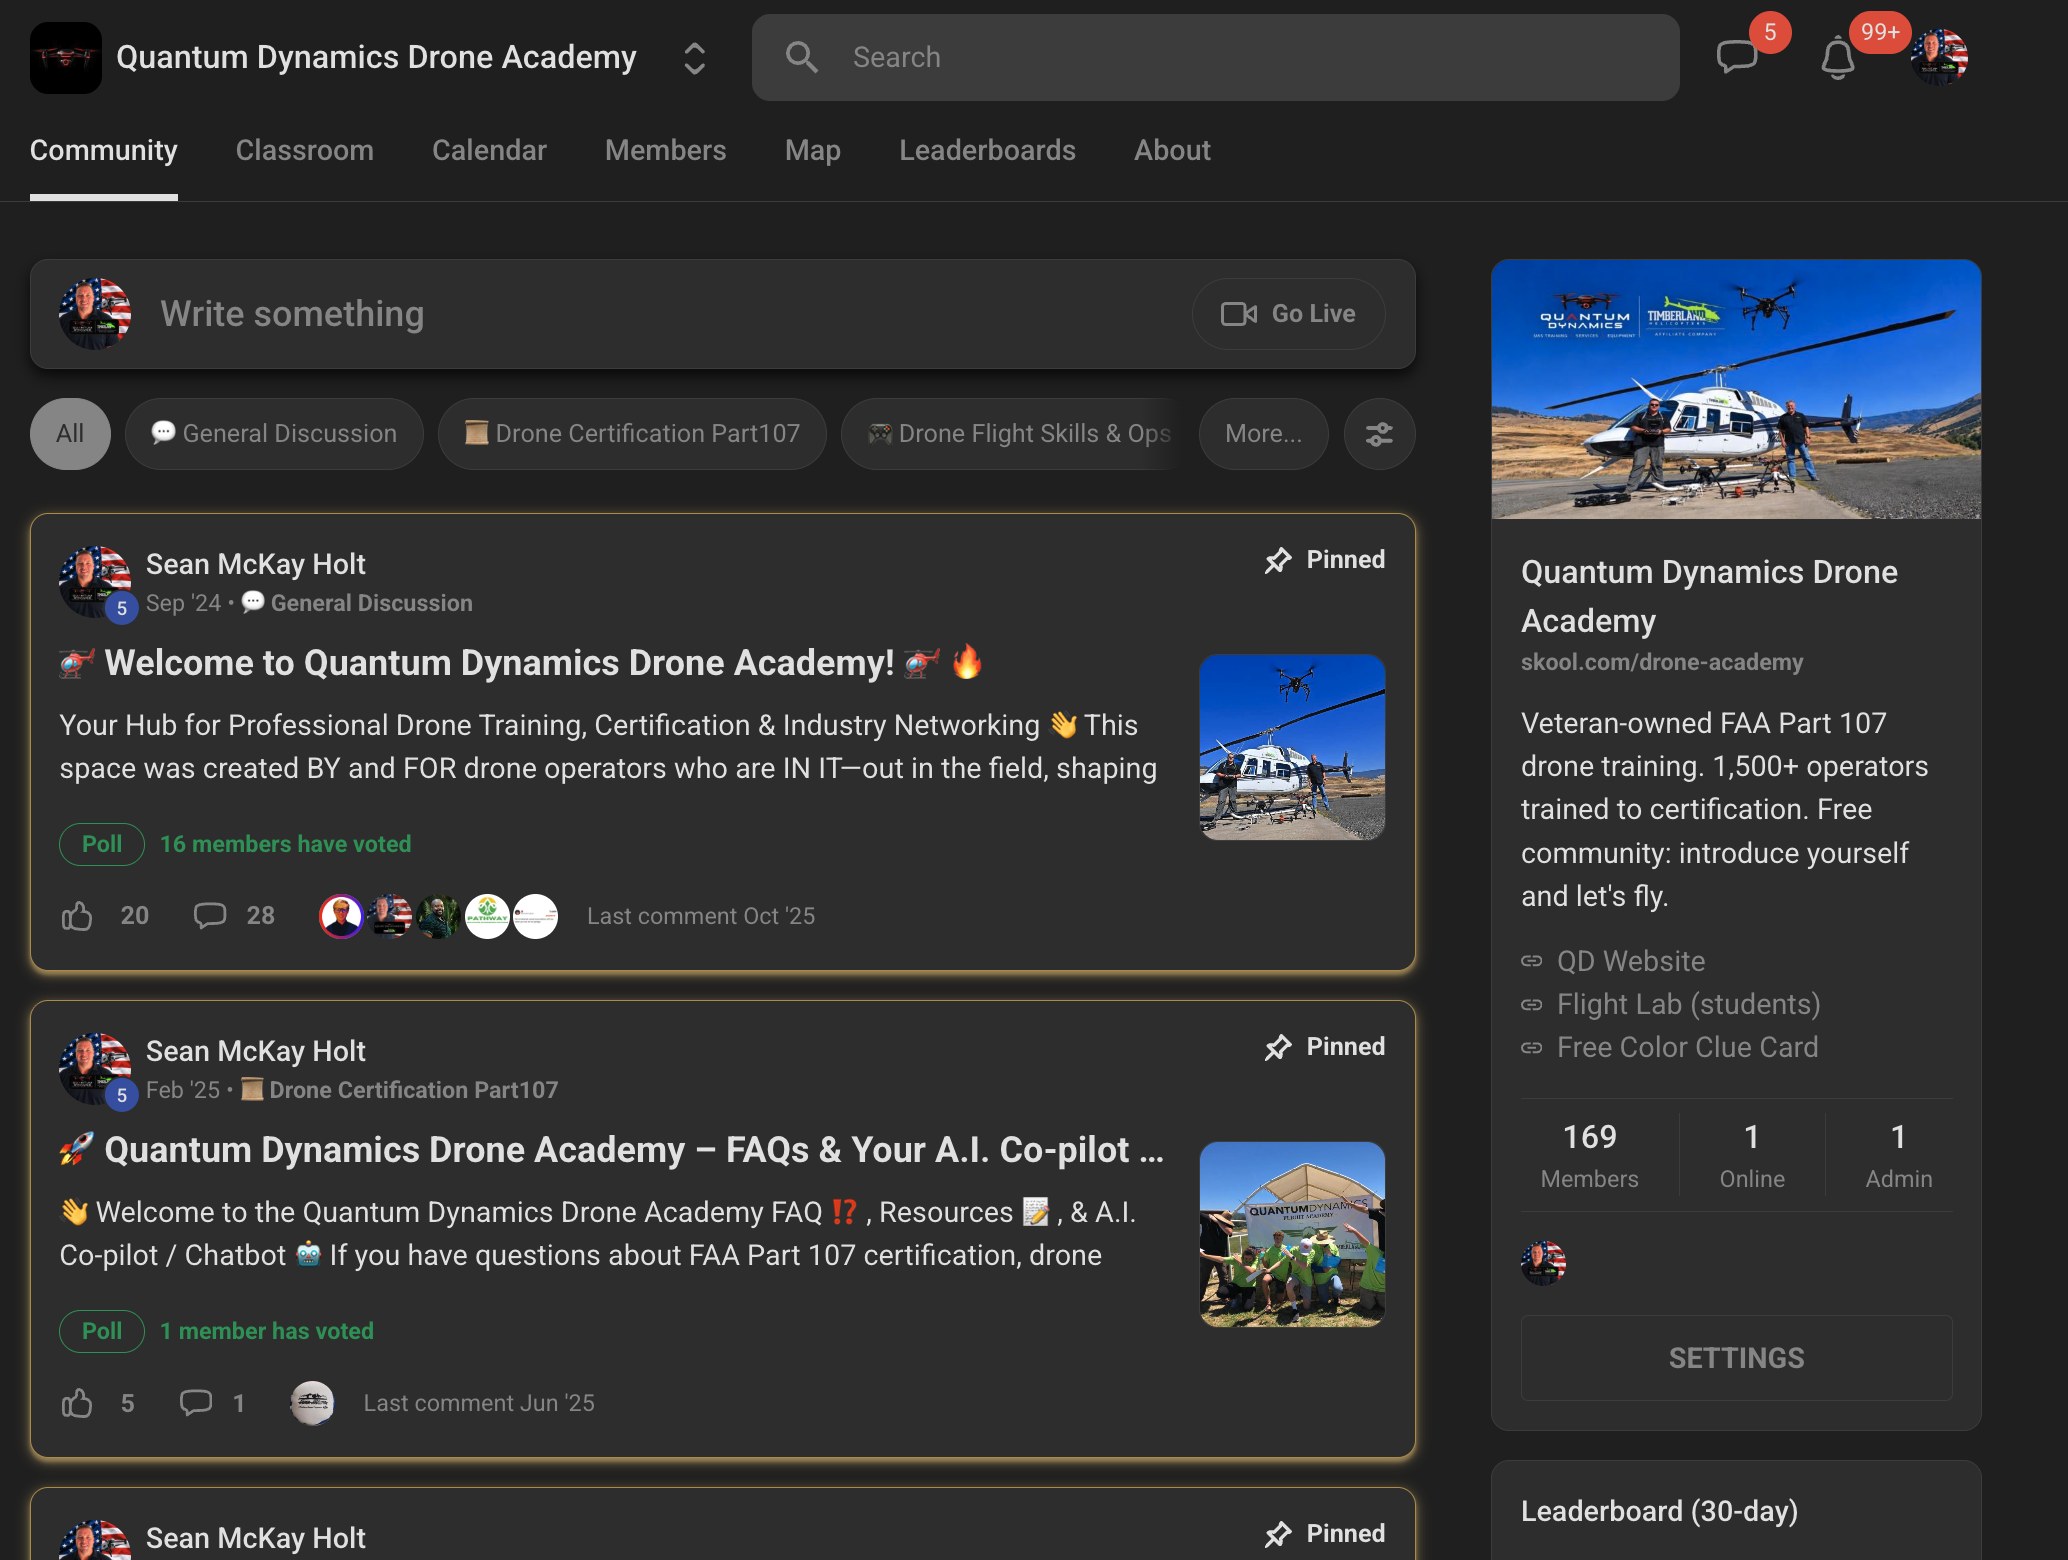Switch to the Community tab
Image resolution: width=2068 pixels, height=1560 pixels.
(104, 150)
